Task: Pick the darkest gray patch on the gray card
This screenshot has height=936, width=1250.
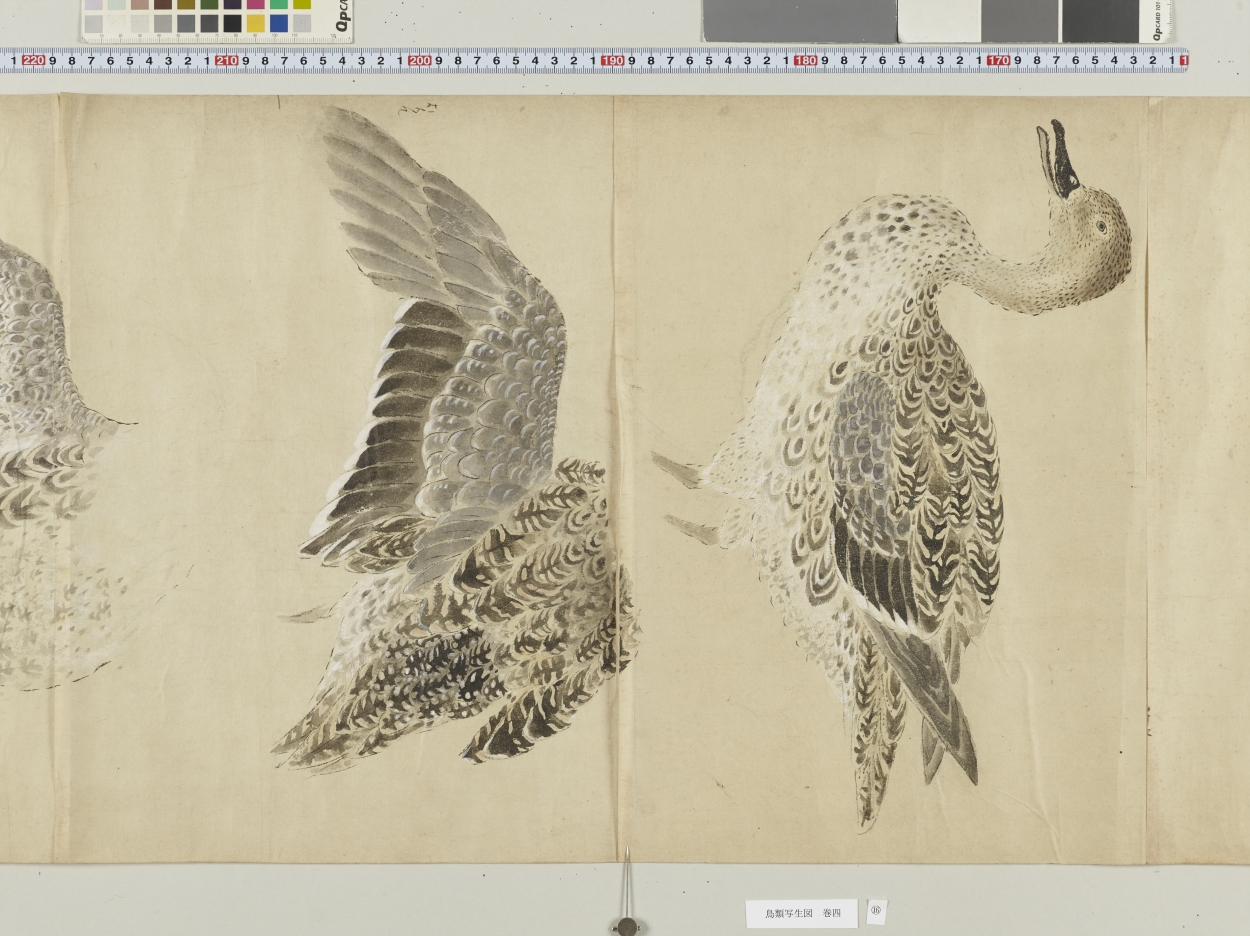Action: [x=1100, y=20]
